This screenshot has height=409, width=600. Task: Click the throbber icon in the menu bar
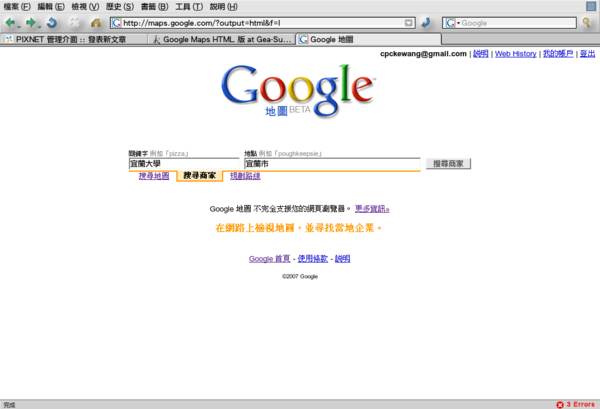coord(591,7)
